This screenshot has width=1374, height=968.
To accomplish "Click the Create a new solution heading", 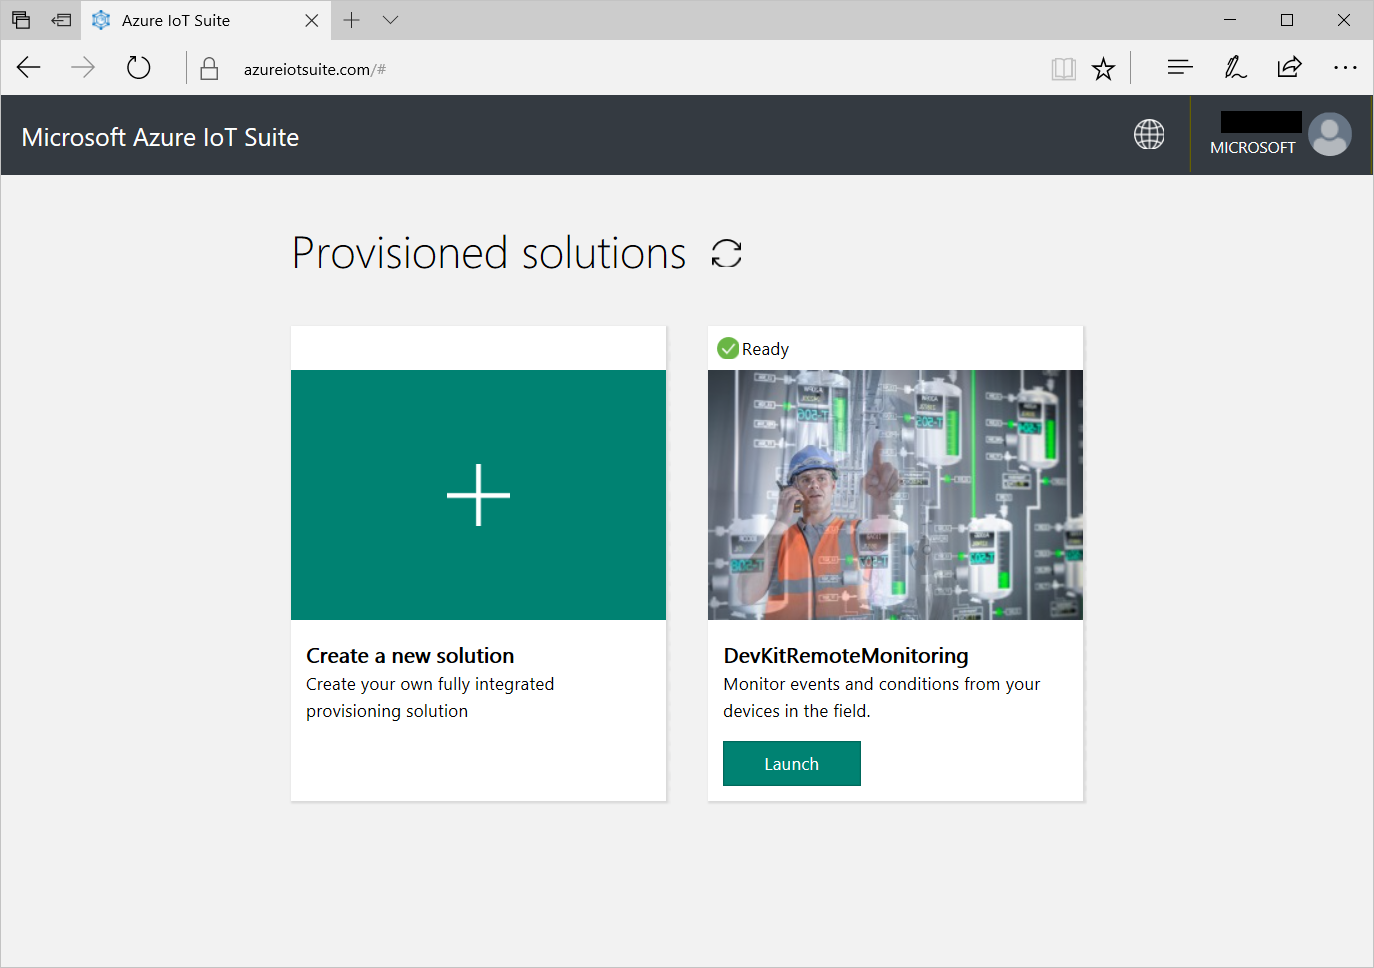I will [x=410, y=656].
